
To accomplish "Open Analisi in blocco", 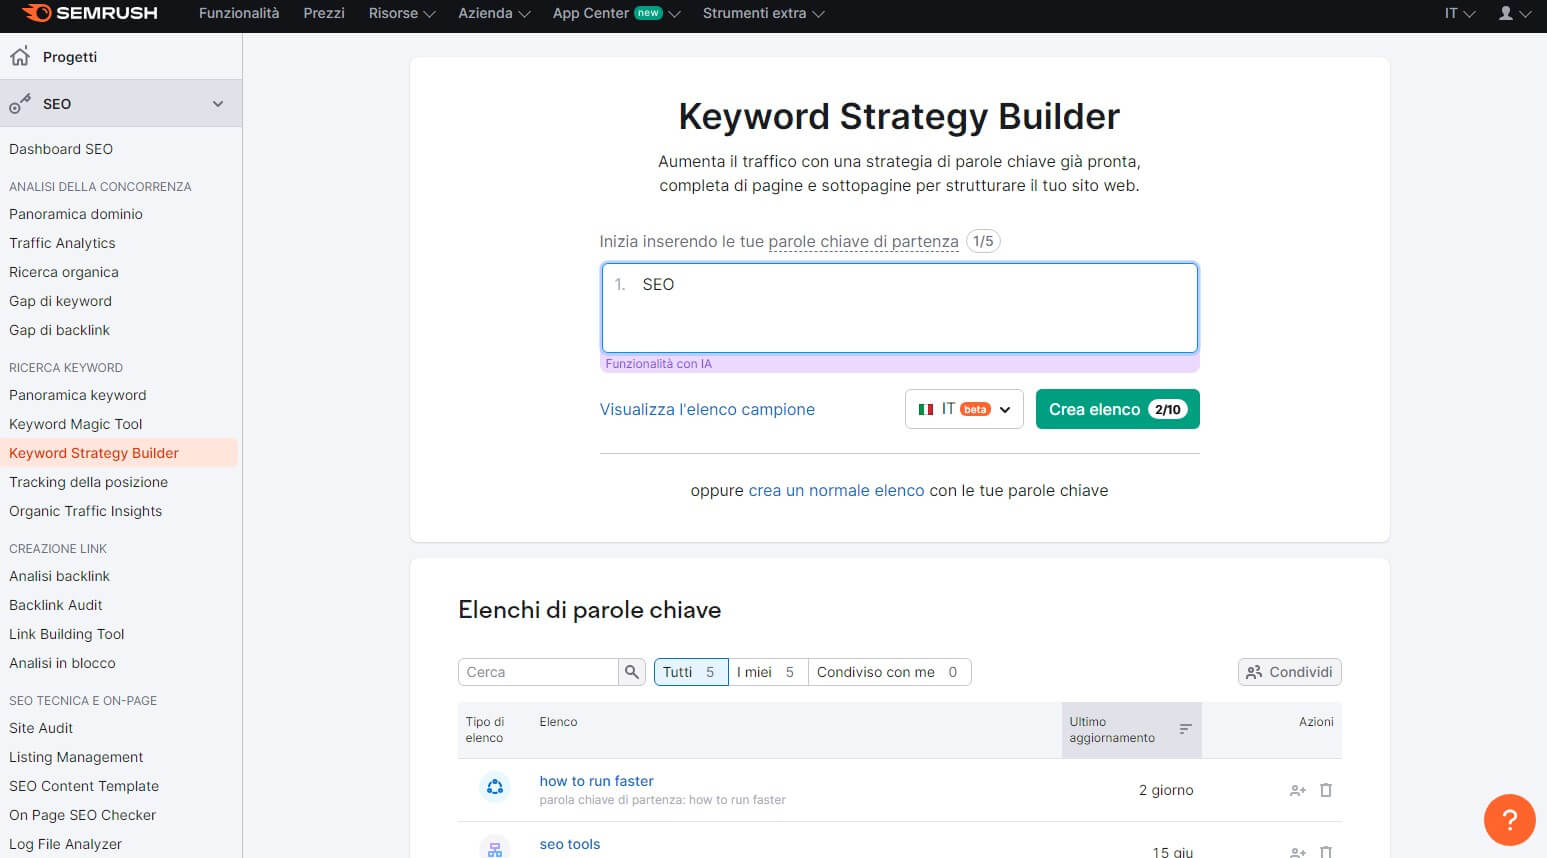I will click(62, 663).
